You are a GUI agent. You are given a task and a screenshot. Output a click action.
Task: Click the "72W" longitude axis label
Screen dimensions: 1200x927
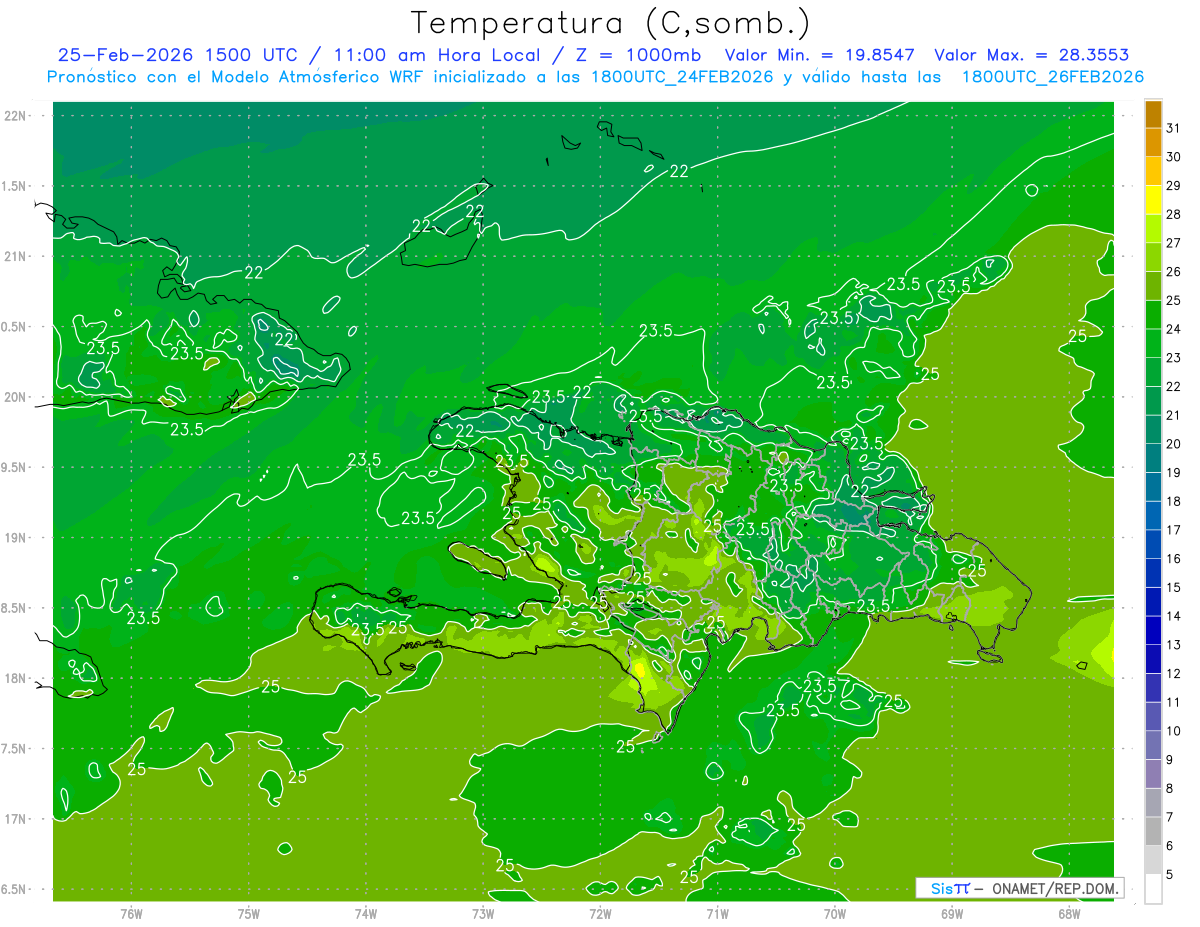click(x=600, y=914)
